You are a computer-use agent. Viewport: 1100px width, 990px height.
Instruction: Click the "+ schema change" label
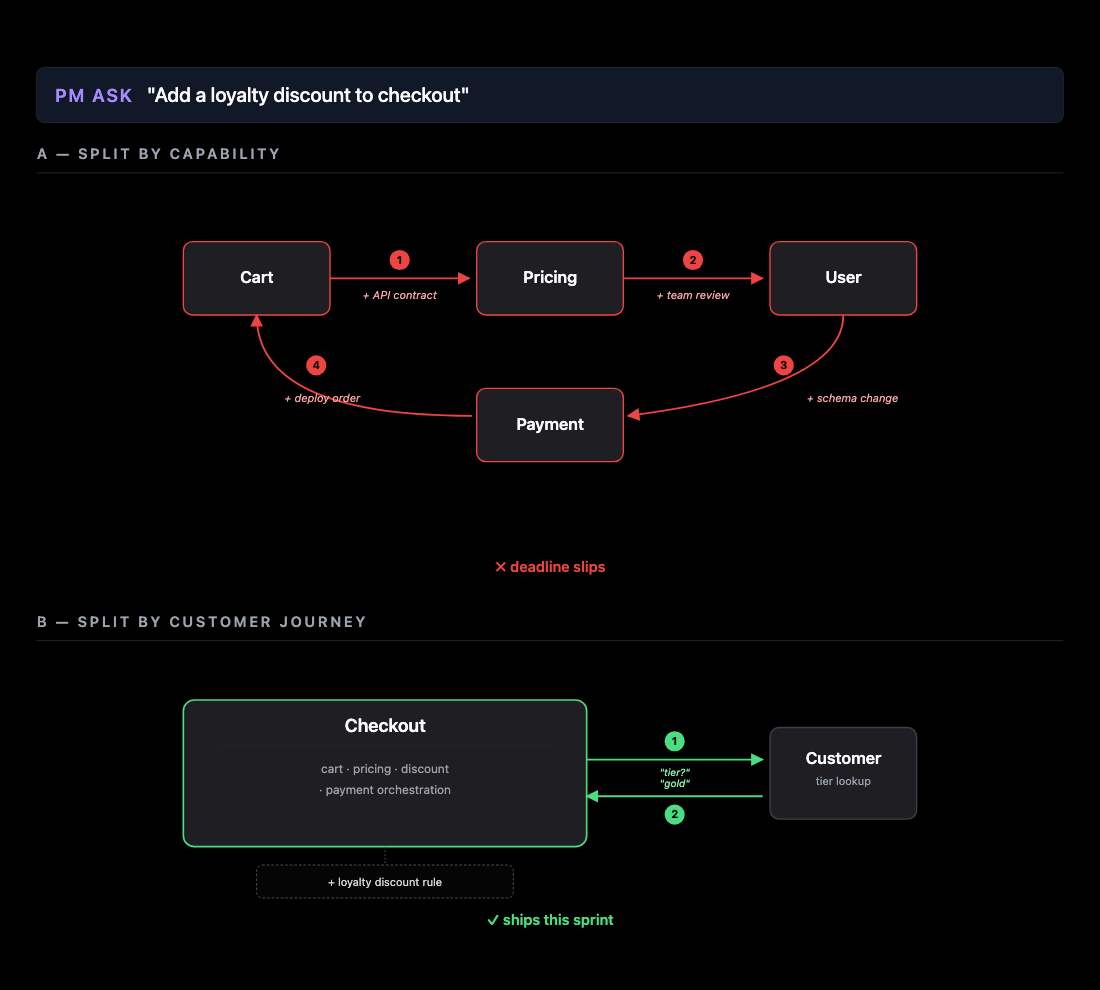pyautogui.click(x=852, y=398)
